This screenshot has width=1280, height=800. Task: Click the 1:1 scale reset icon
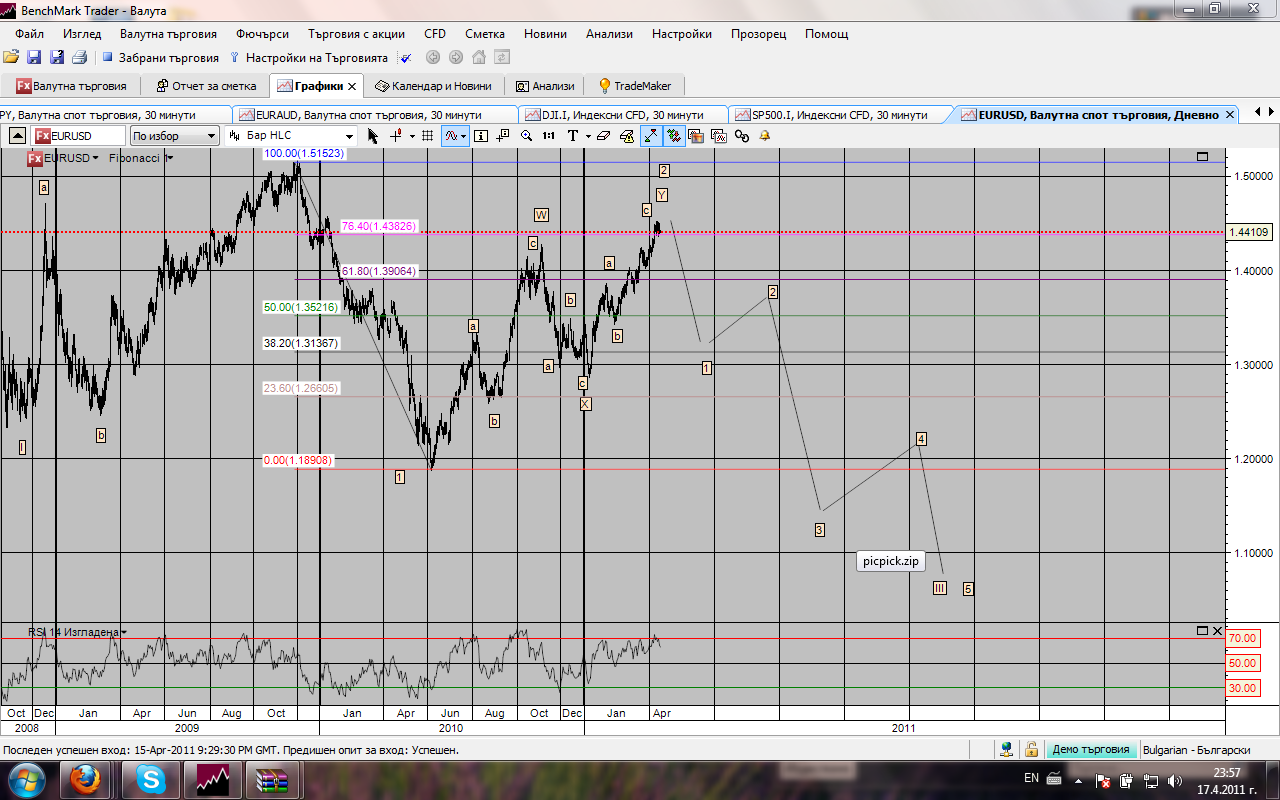[x=549, y=136]
